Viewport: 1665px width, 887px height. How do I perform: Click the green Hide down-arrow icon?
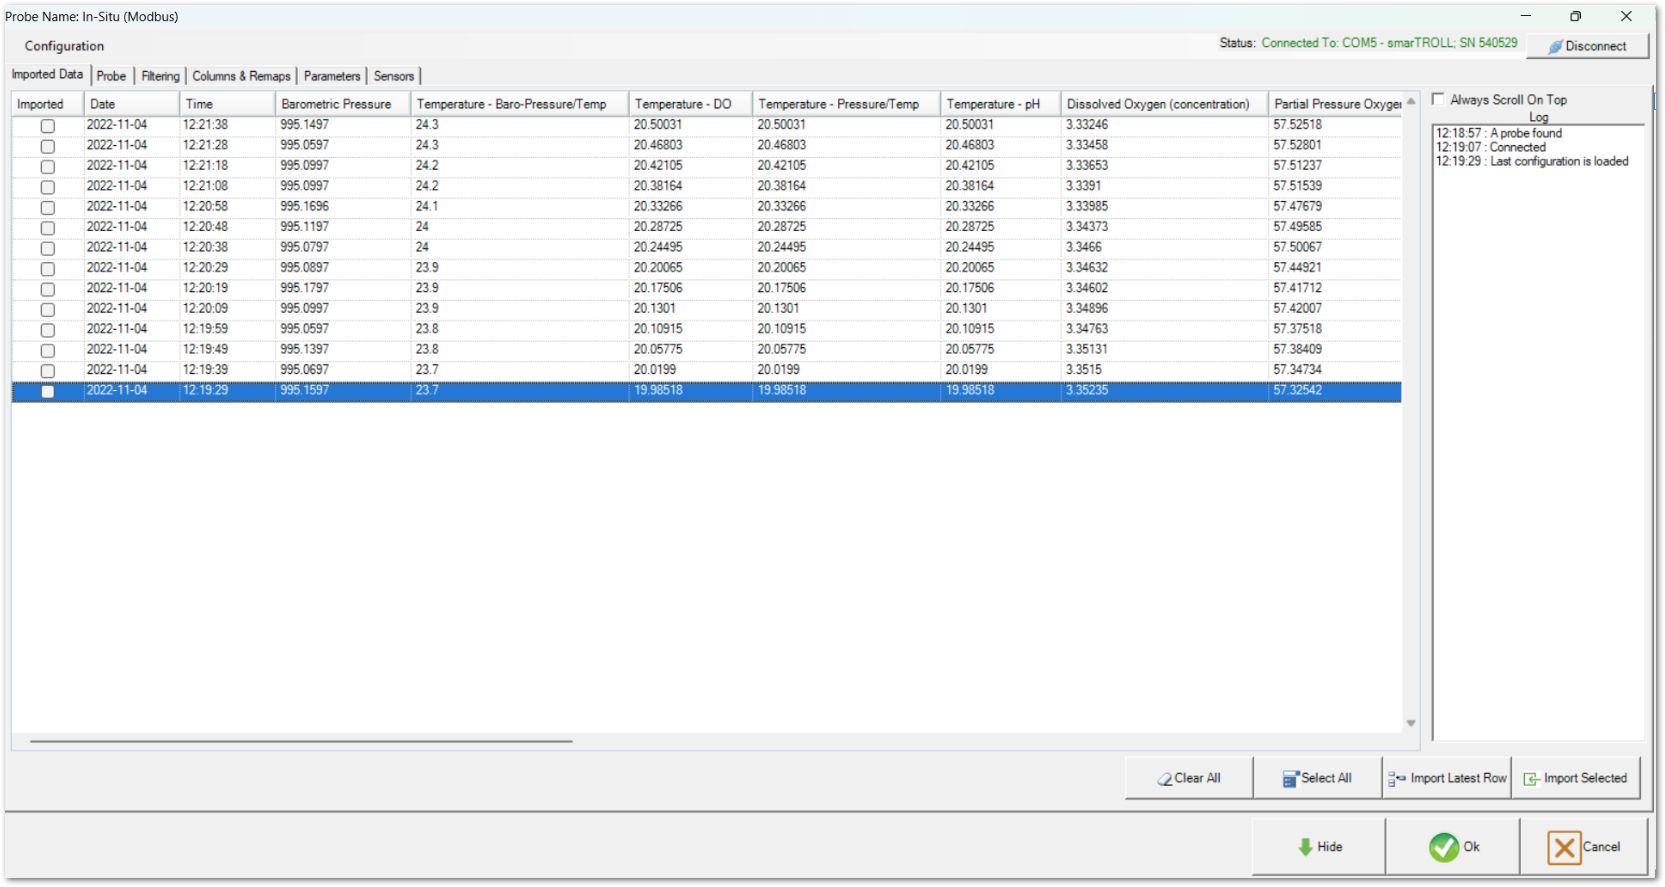click(x=1305, y=847)
